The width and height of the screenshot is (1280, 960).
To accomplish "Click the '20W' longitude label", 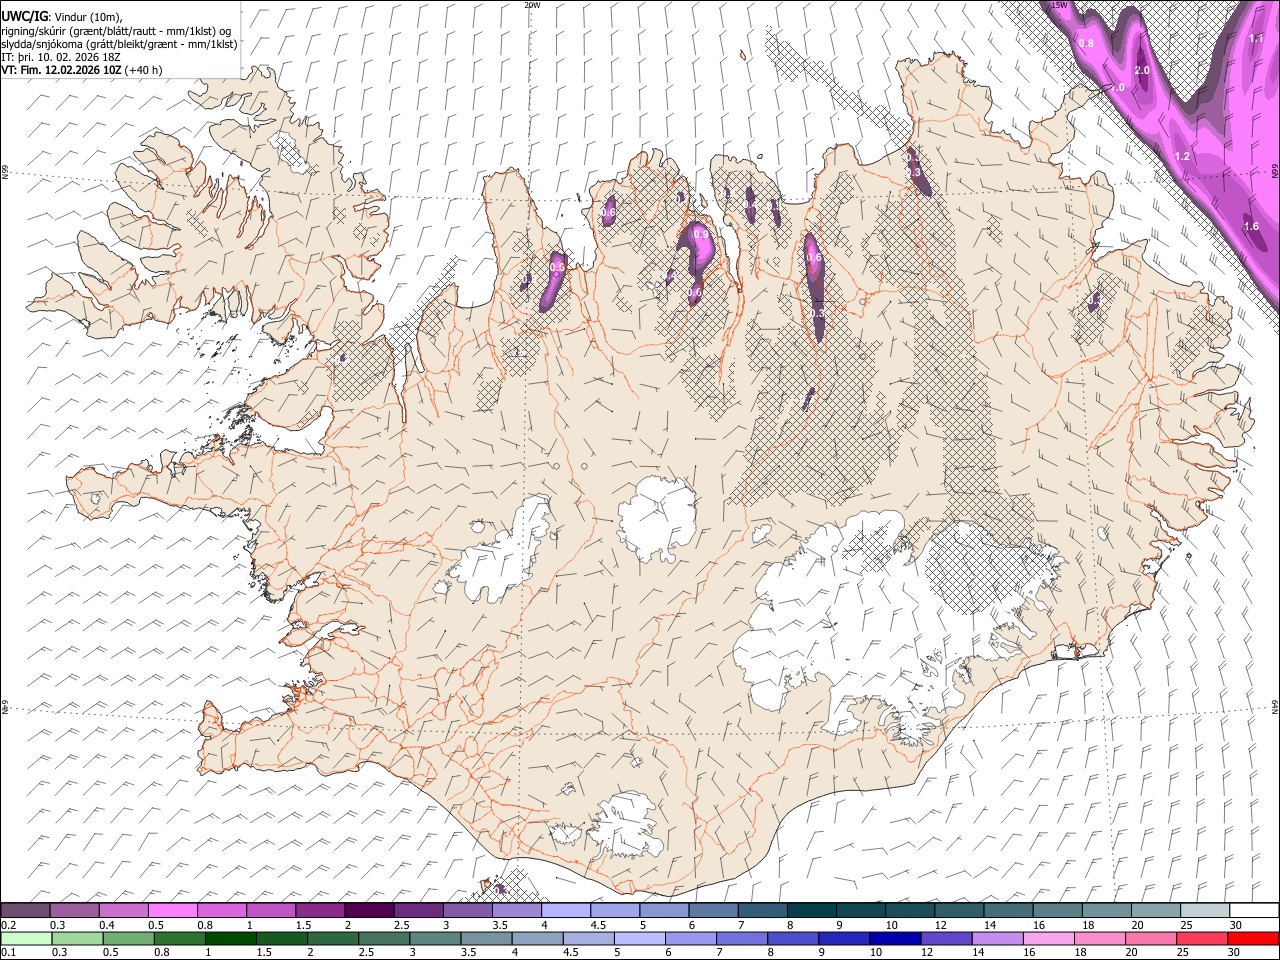I will point(532,5).
